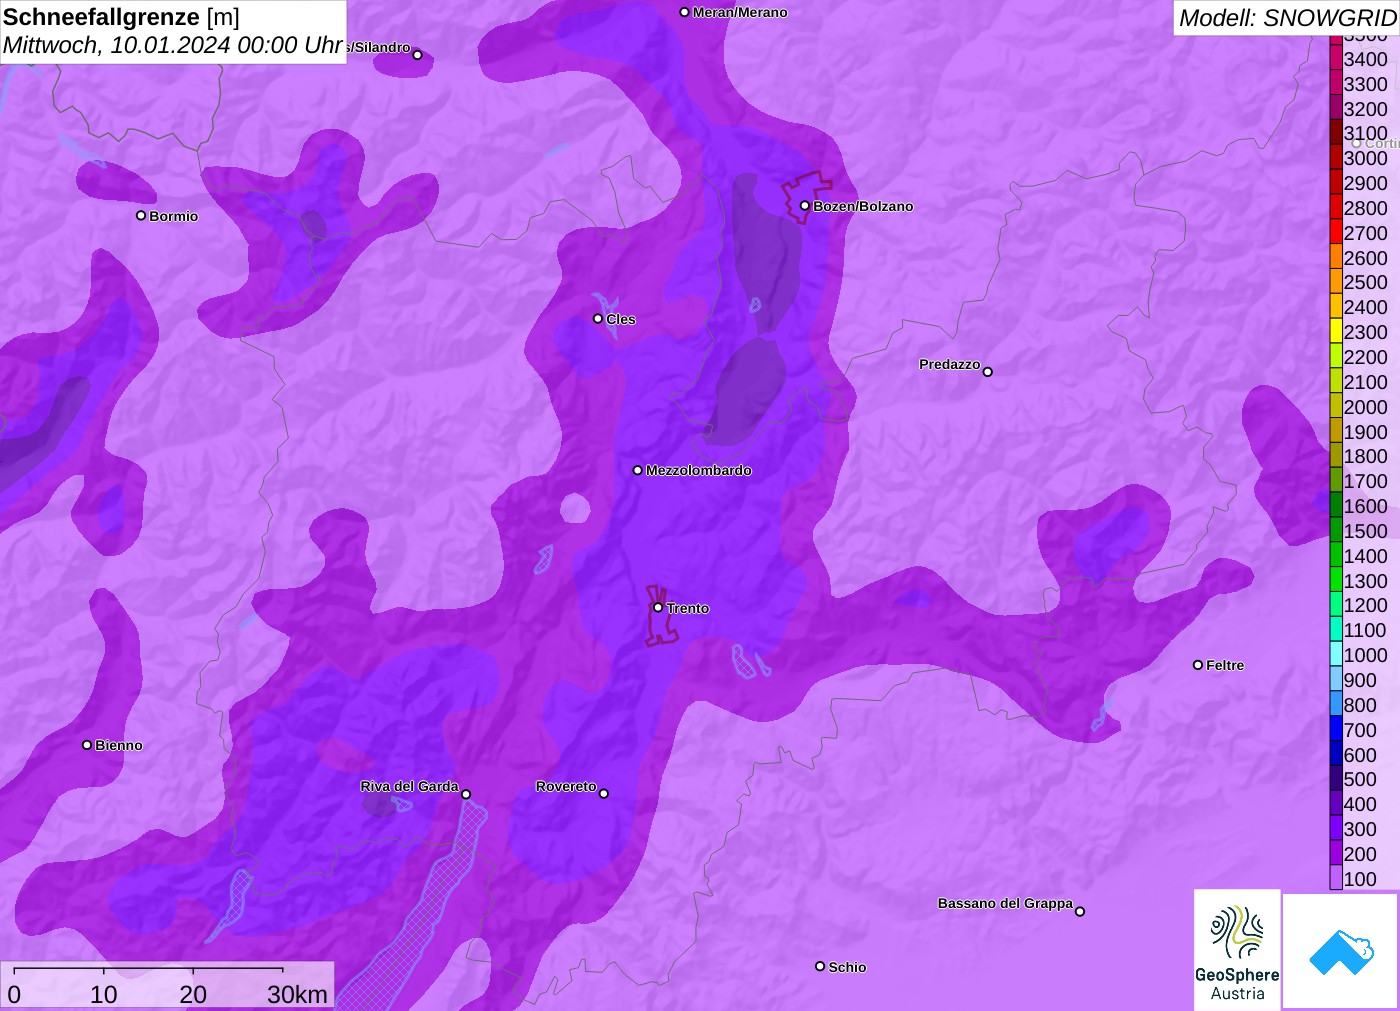
Task: Click the Predazzo label text
Action: pos(950,364)
